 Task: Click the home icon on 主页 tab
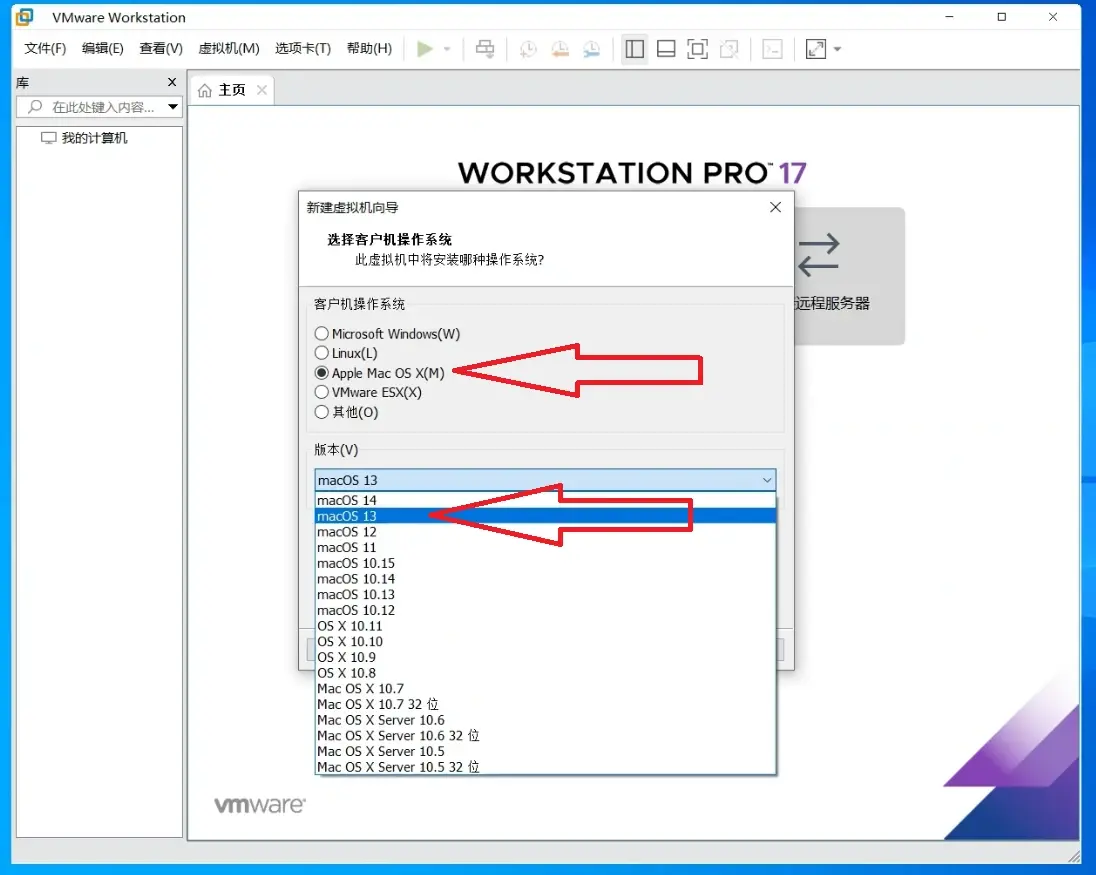[205, 91]
